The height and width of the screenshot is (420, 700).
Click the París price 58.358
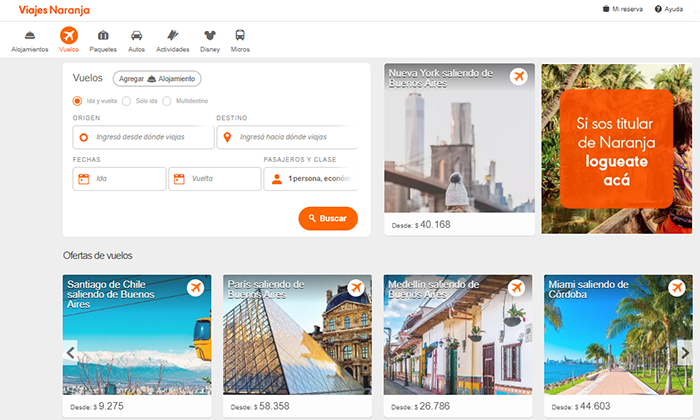pos(274,406)
